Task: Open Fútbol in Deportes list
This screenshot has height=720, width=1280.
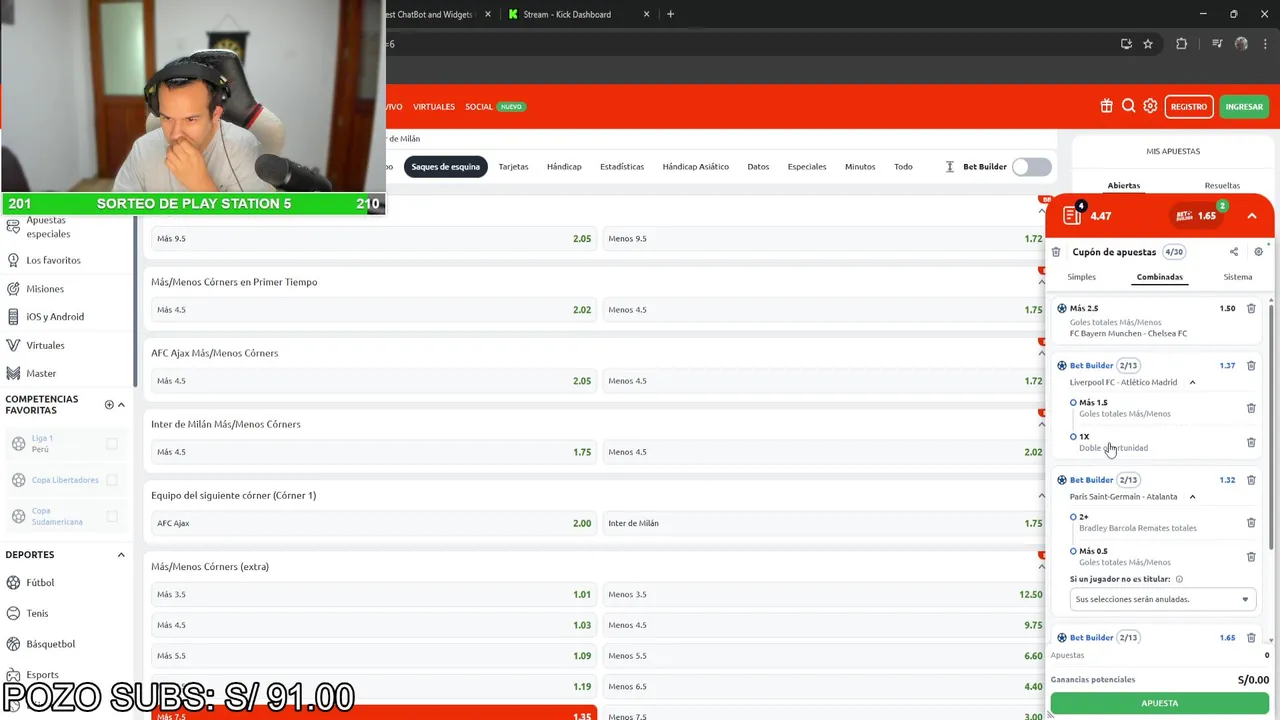Action: [40, 583]
